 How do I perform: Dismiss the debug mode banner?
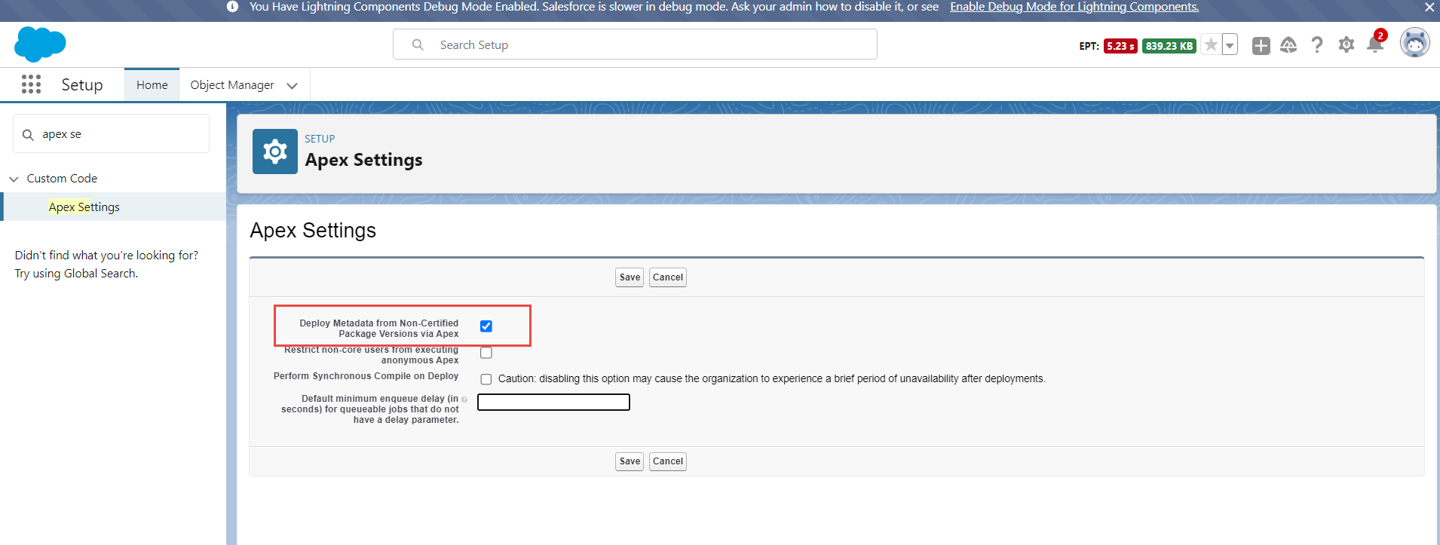tap(1430, 7)
